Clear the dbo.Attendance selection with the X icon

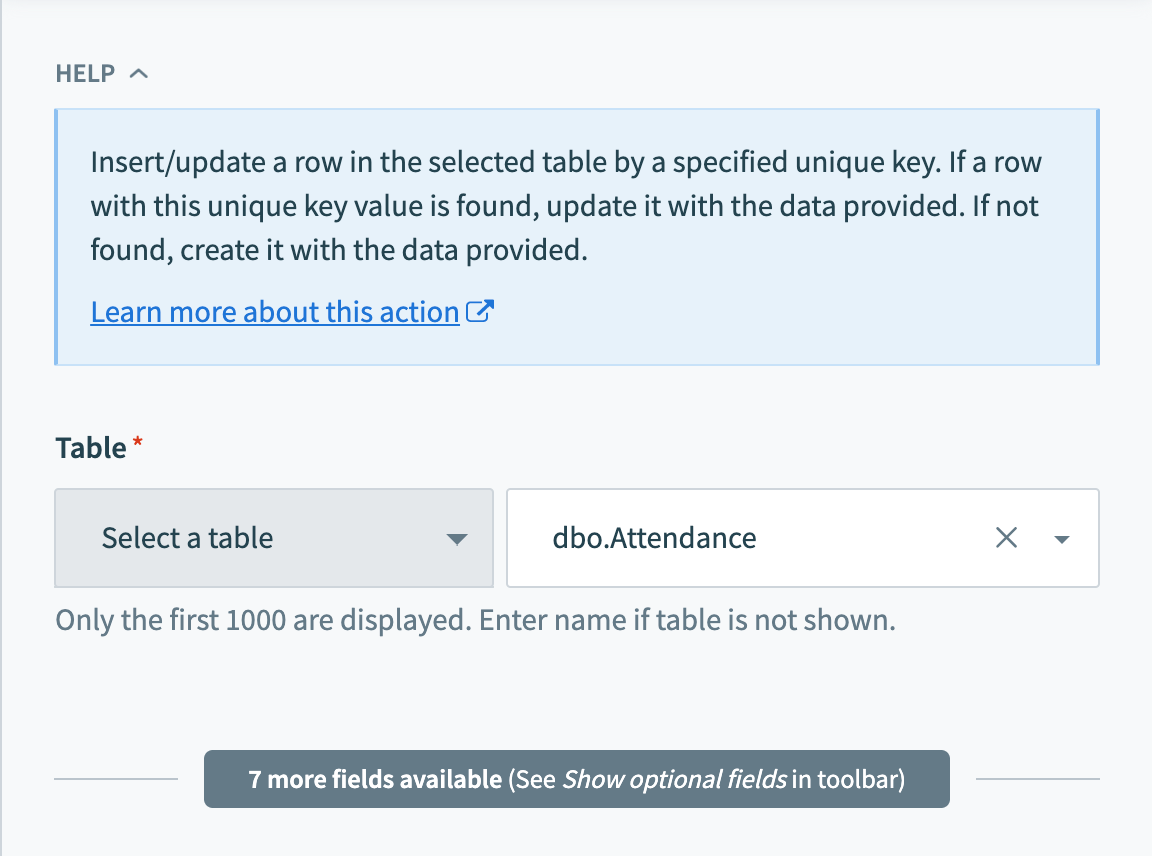pyautogui.click(x=1006, y=538)
